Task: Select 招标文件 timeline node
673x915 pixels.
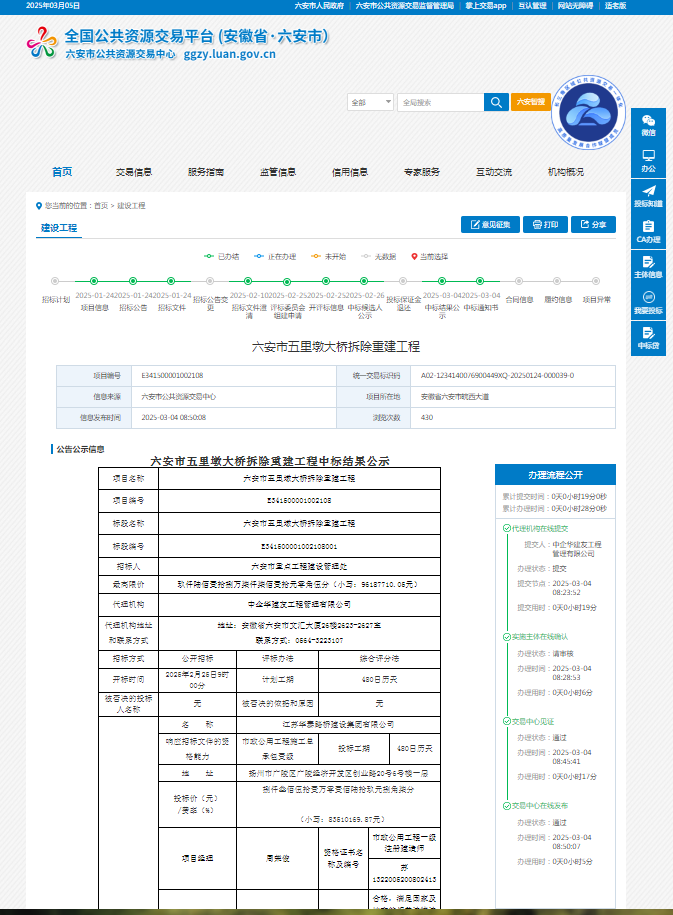Action: tap(171, 281)
